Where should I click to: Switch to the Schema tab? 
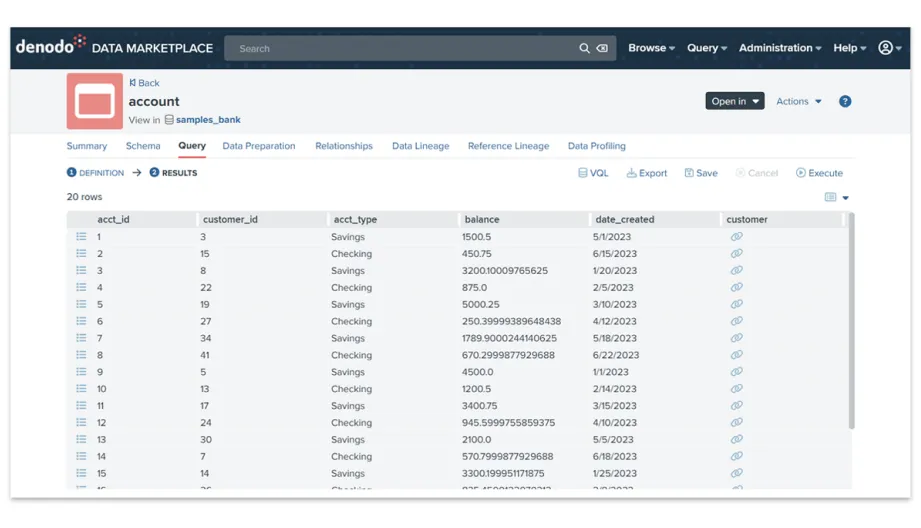click(143, 146)
